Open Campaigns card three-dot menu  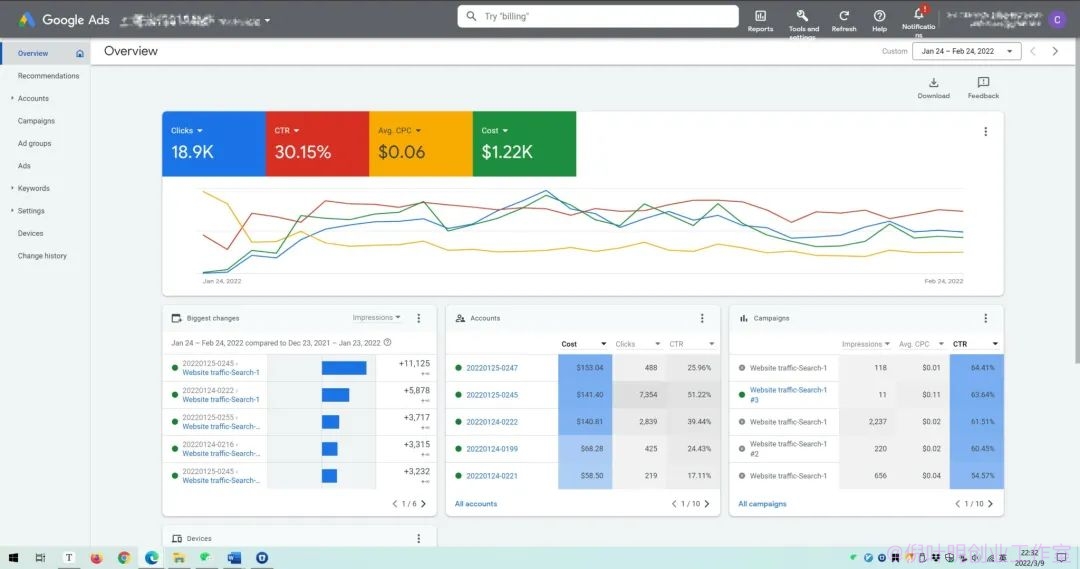[x=986, y=318]
